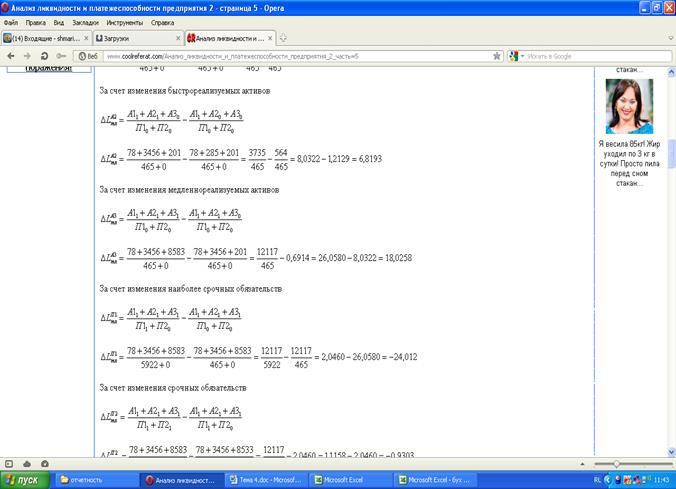Close the Анализ ликвидности tab
This screenshot has width=676, height=489.
270,38
